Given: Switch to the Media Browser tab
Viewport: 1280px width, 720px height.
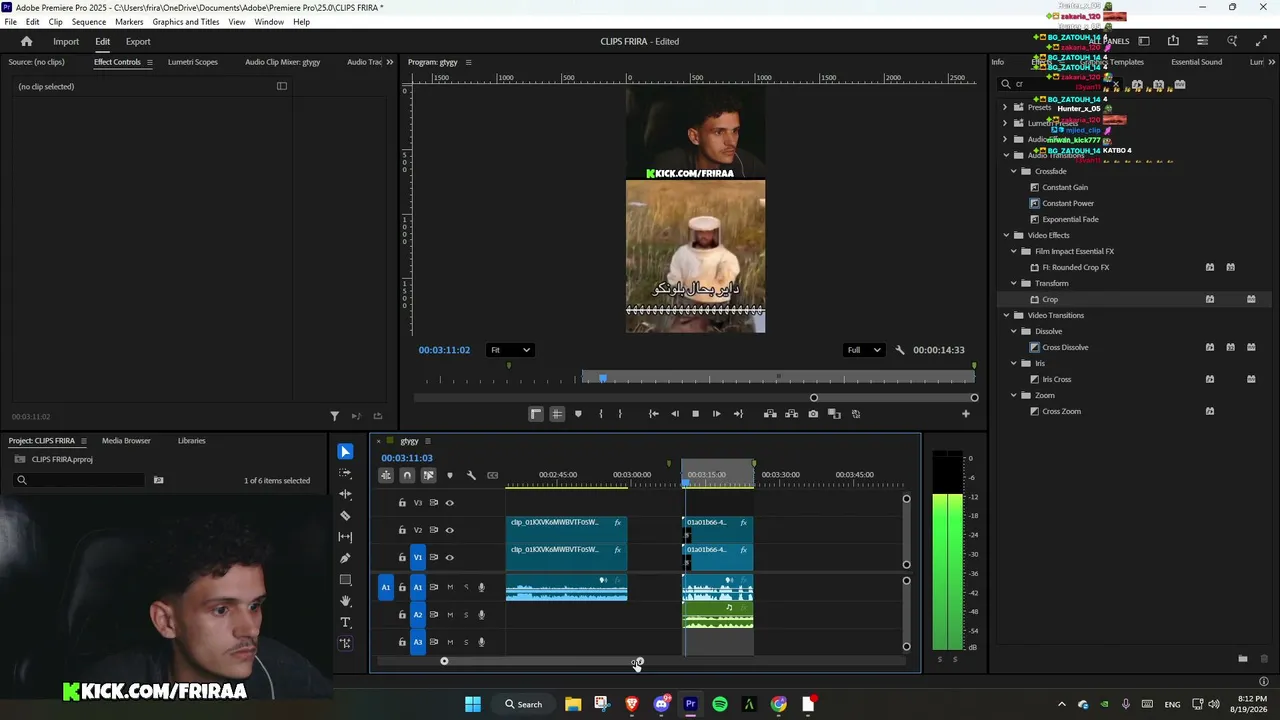Looking at the screenshot, I should [x=126, y=441].
